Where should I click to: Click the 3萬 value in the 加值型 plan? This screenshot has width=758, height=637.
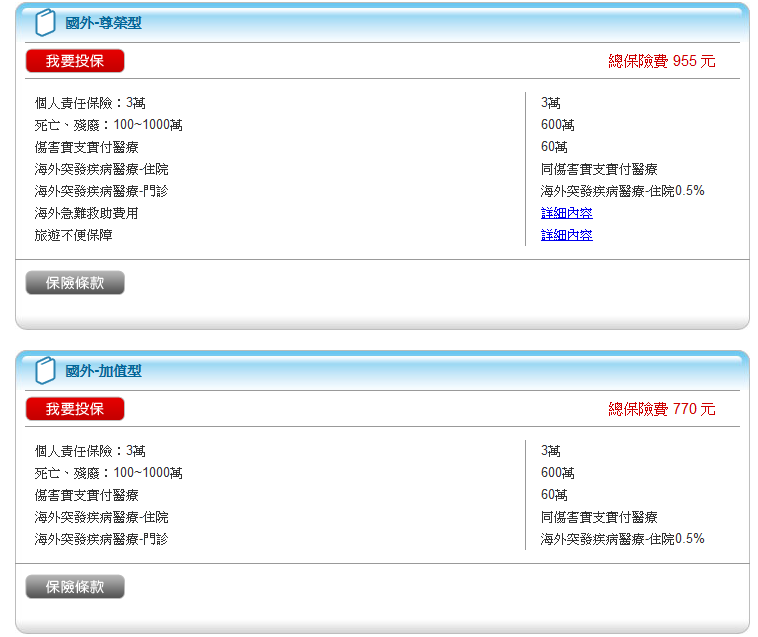pyautogui.click(x=551, y=451)
